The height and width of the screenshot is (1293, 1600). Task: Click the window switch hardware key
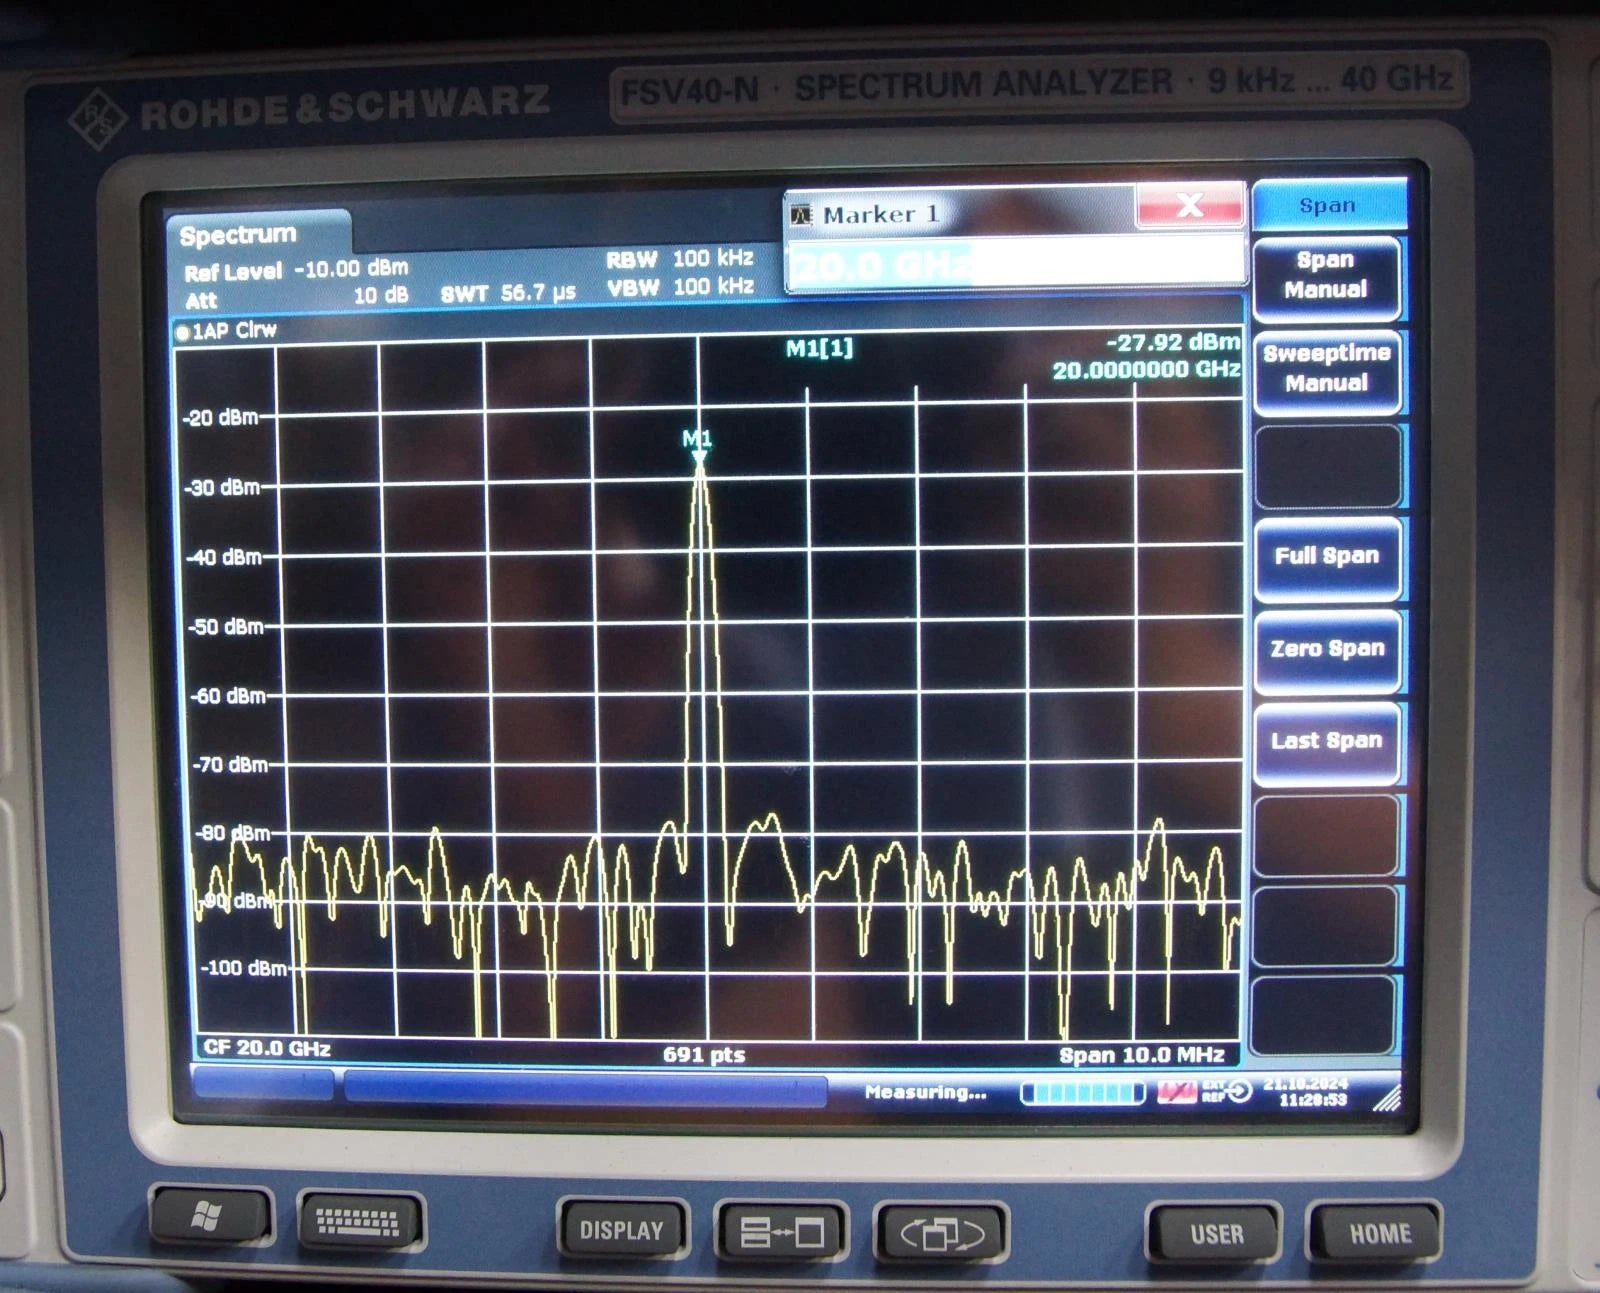pyautogui.click(x=942, y=1234)
